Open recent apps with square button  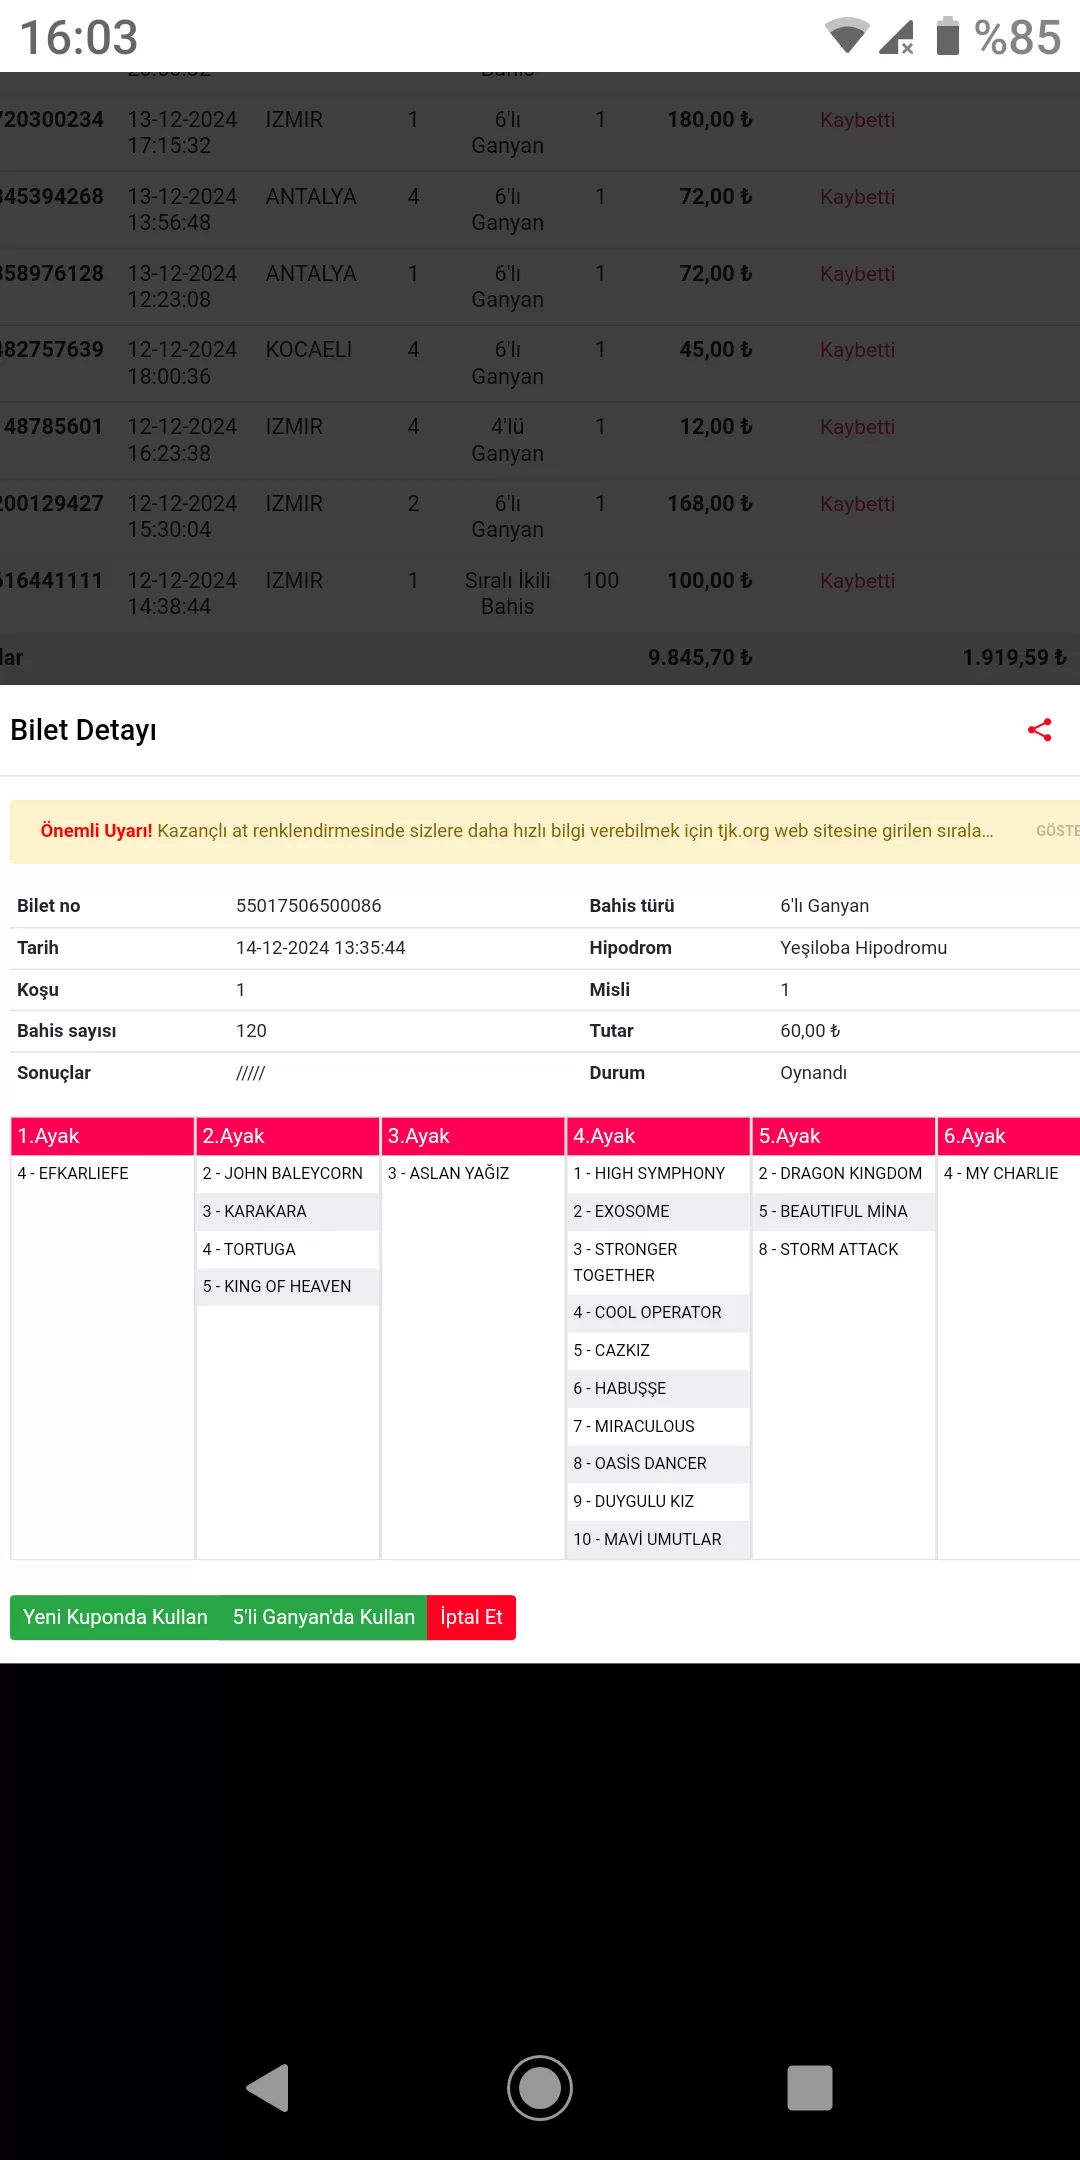point(809,2088)
